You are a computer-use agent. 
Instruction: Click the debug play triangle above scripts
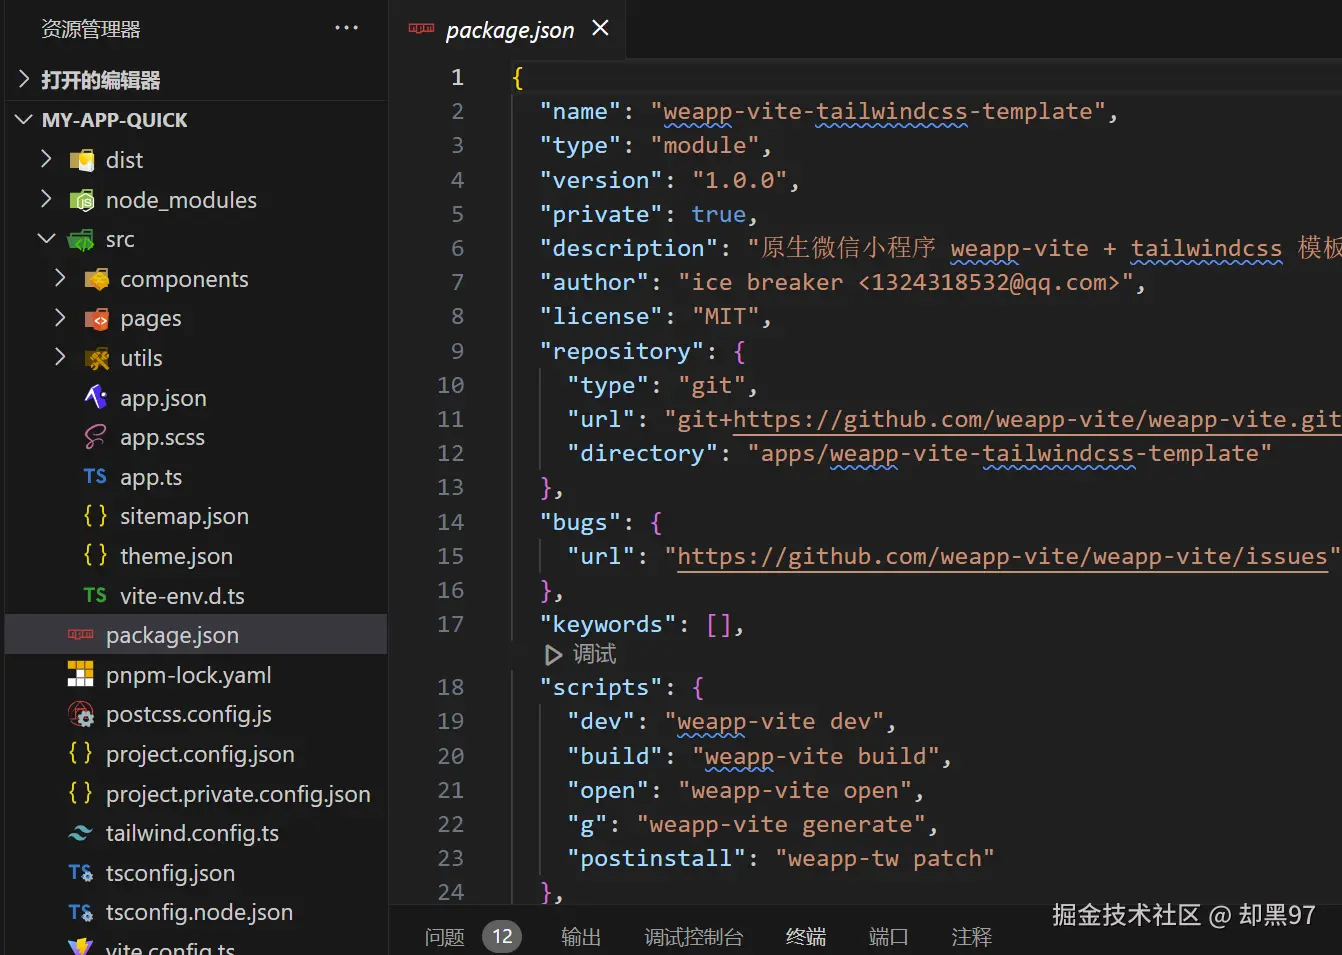coord(553,655)
